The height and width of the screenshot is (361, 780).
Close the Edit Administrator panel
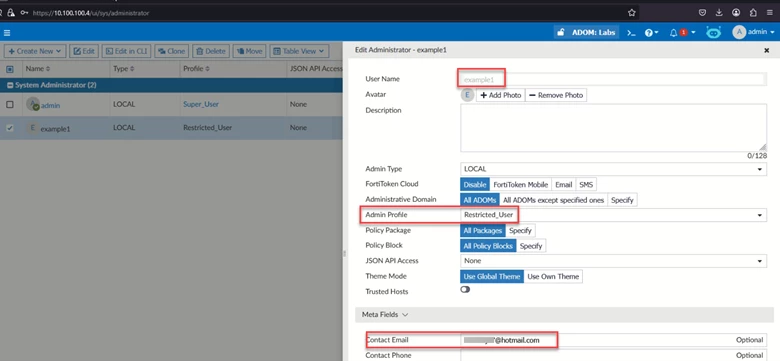coord(767,50)
